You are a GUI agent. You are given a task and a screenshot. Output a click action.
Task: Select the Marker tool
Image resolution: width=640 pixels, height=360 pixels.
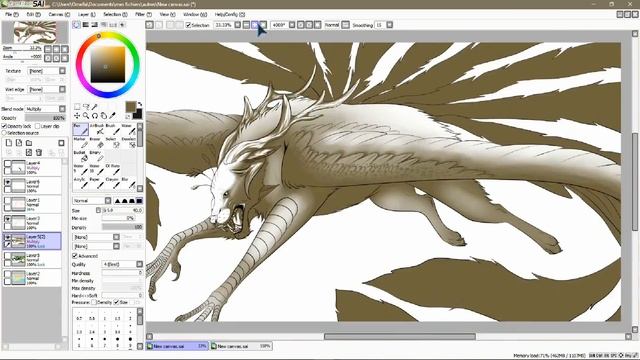click(x=81, y=142)
